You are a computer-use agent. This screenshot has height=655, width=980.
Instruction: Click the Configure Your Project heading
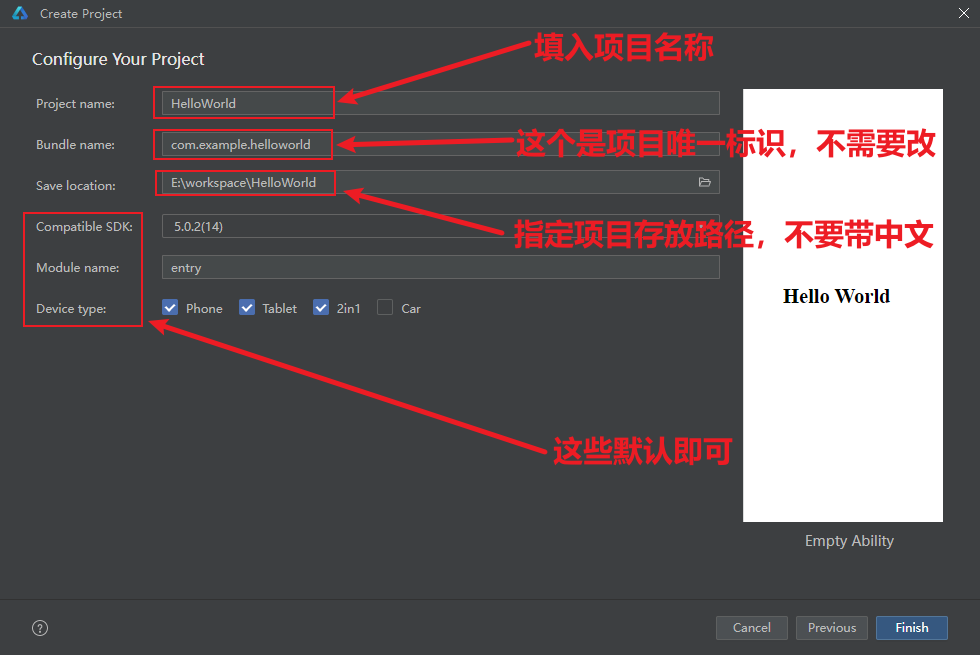[118, 59]
